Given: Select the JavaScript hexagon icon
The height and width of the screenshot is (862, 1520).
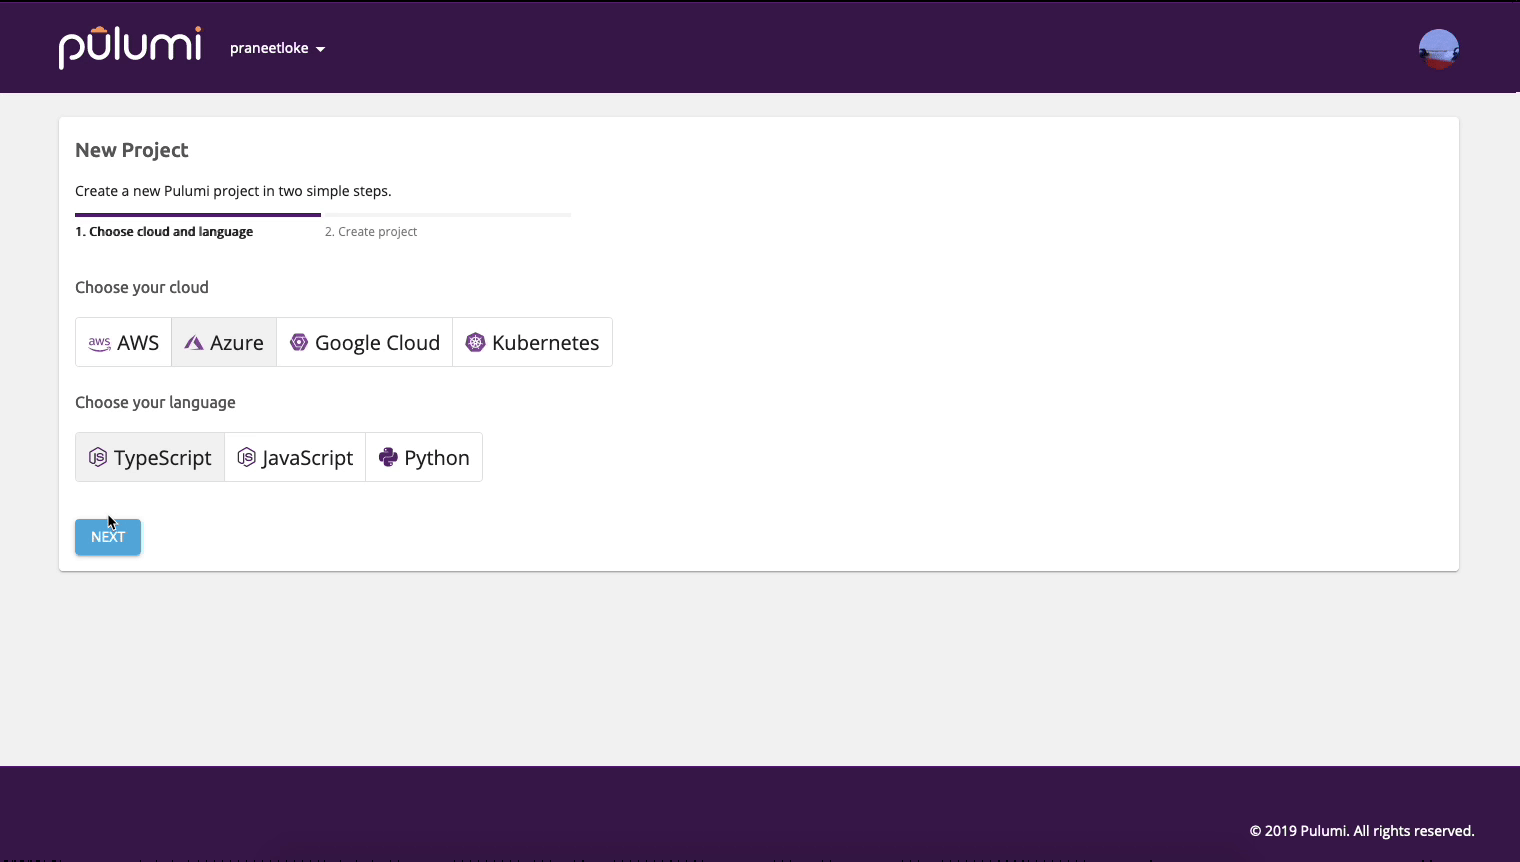Looking at the screenshot, I should tap(246, 457).
